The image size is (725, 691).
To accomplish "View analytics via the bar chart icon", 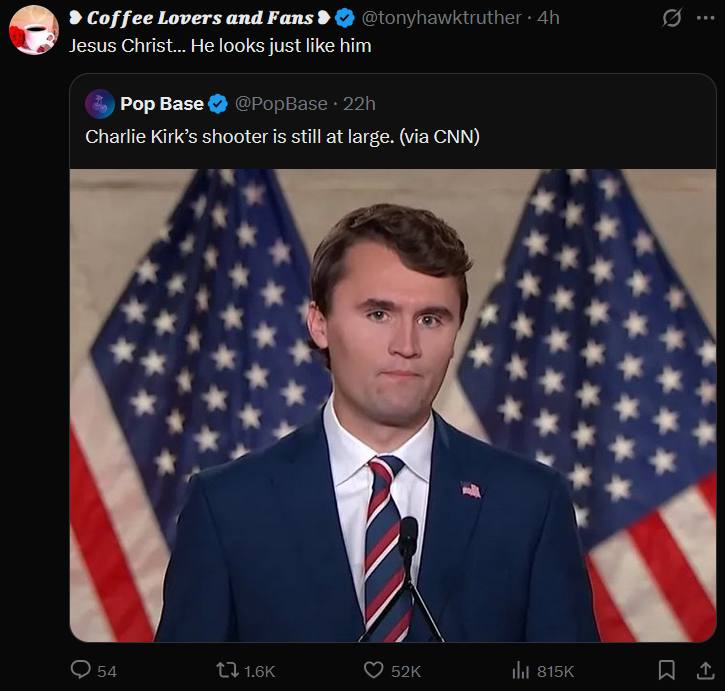I will click(519, 670).
